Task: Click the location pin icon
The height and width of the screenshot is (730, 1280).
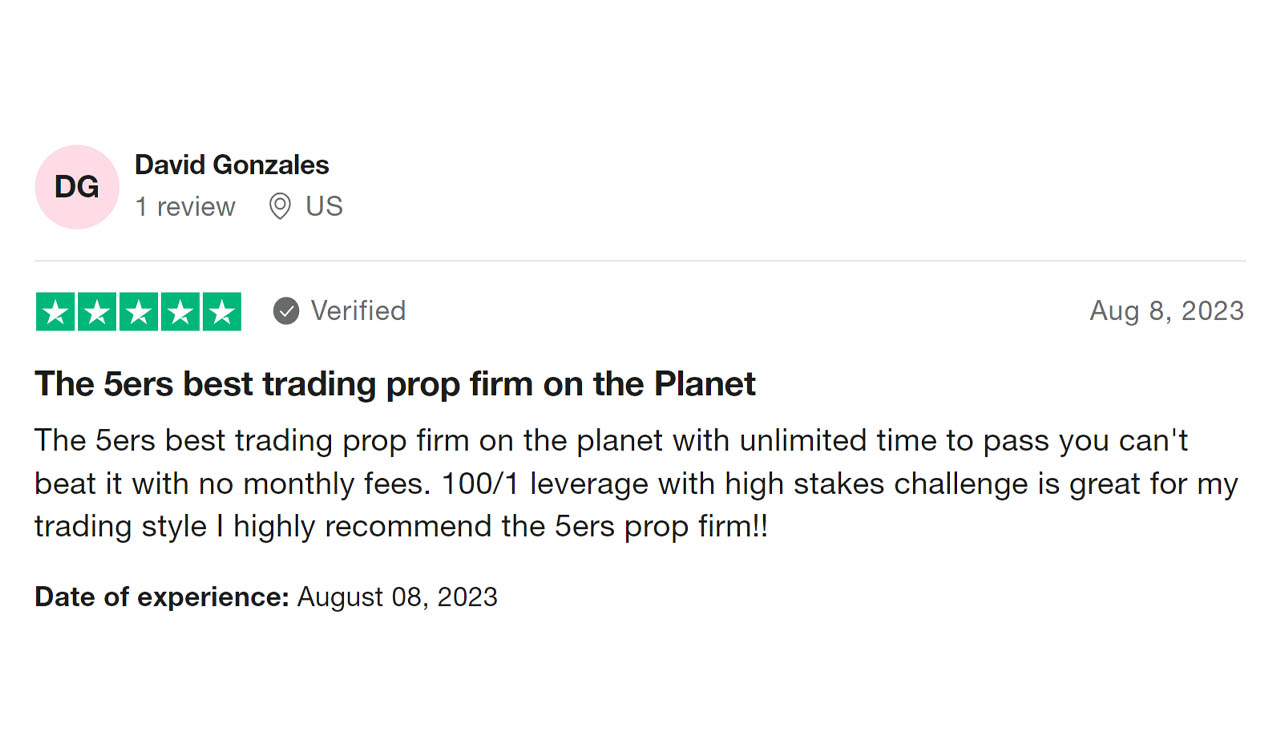Action: 280,207
